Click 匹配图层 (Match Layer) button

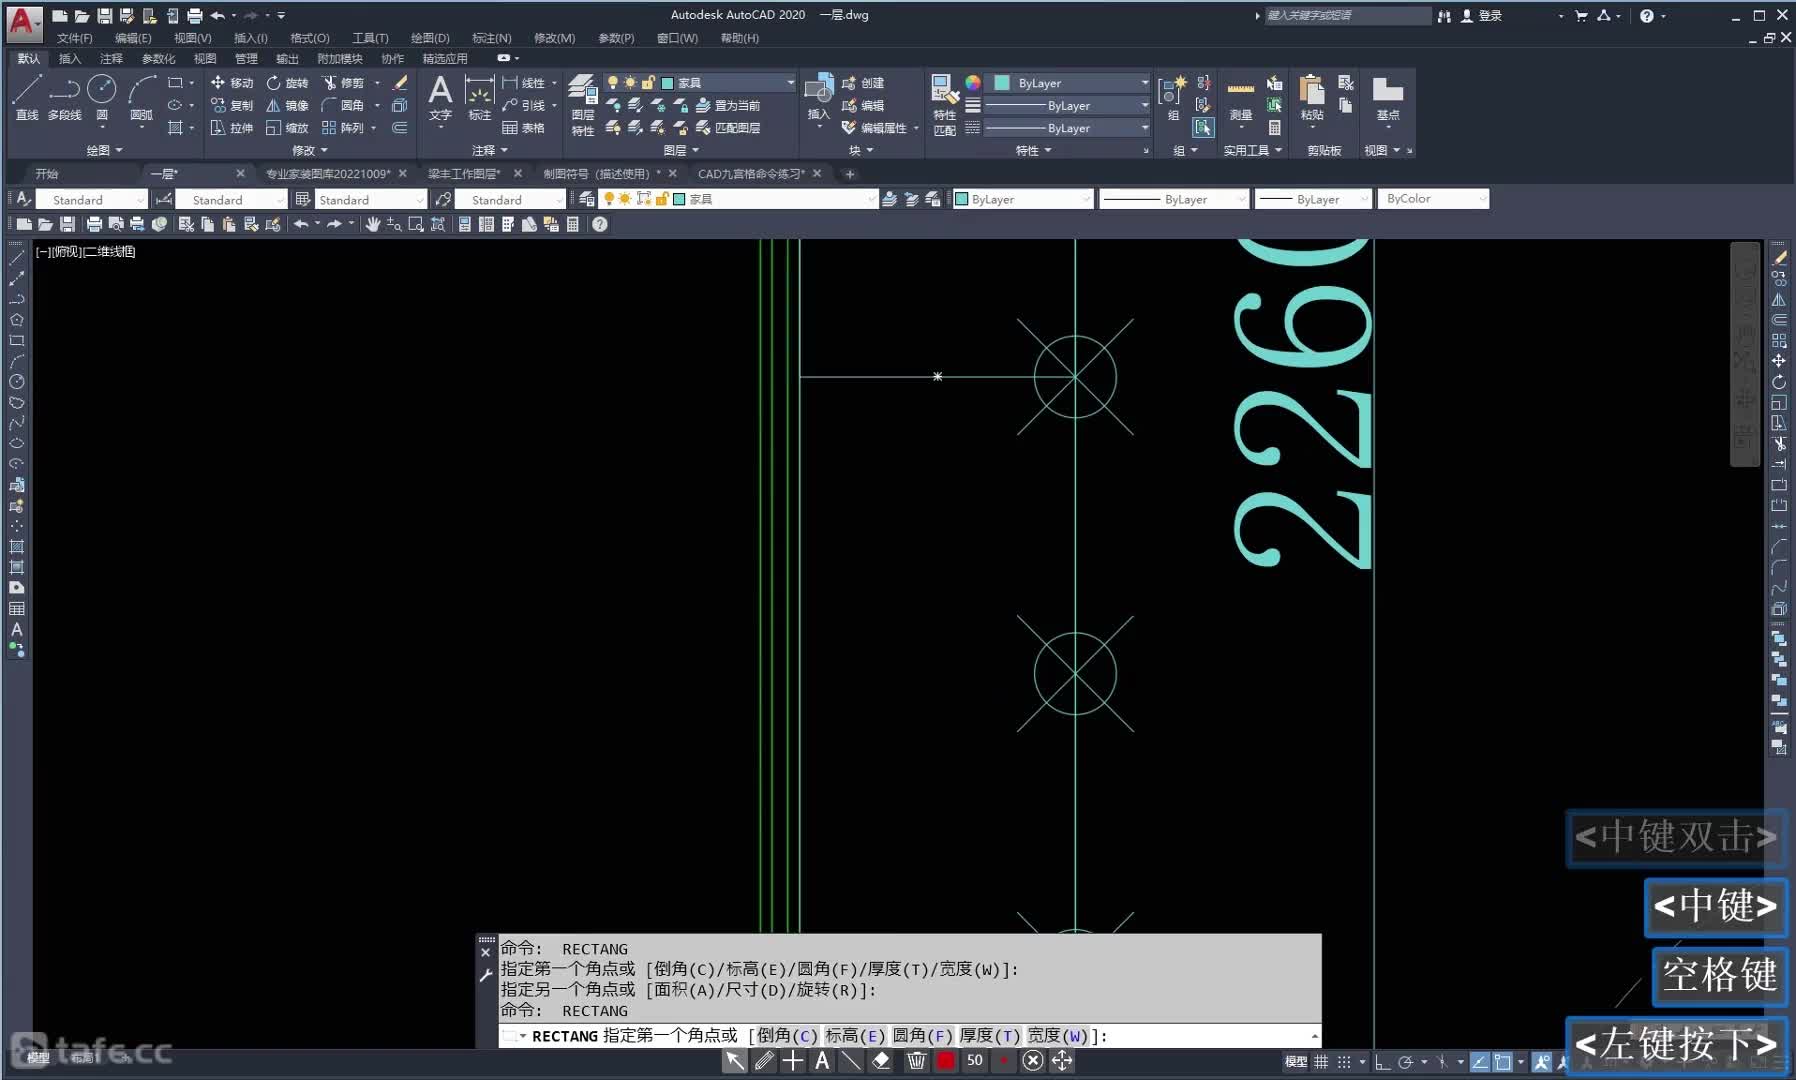click(728, 128)
